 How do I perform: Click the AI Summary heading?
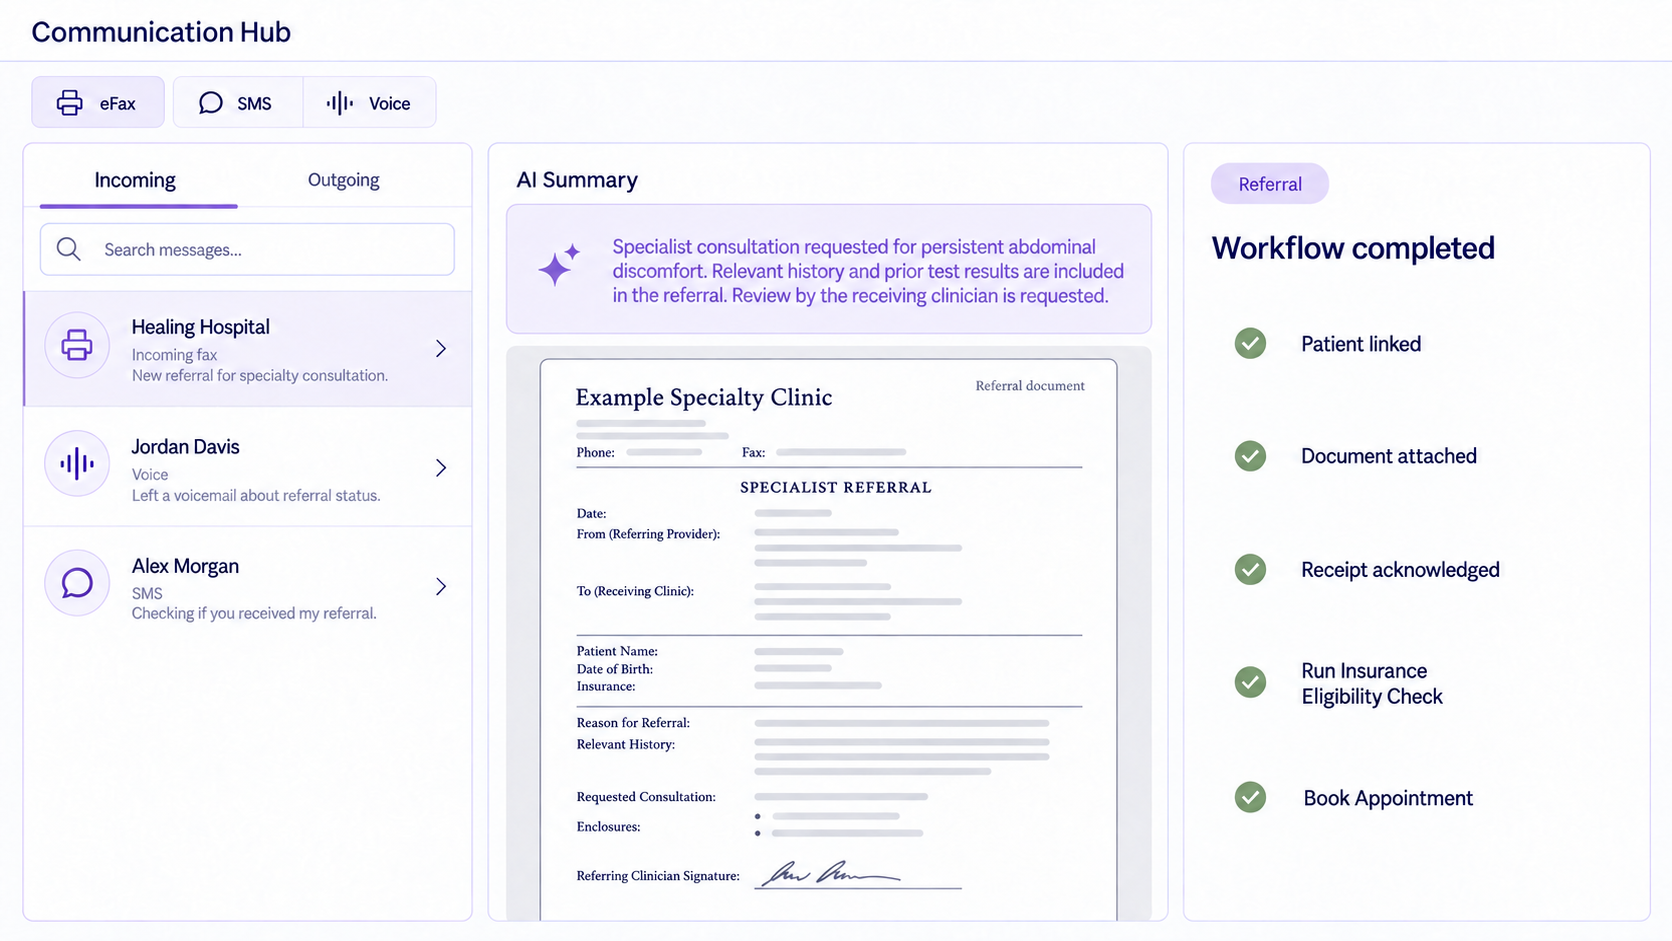577,180
